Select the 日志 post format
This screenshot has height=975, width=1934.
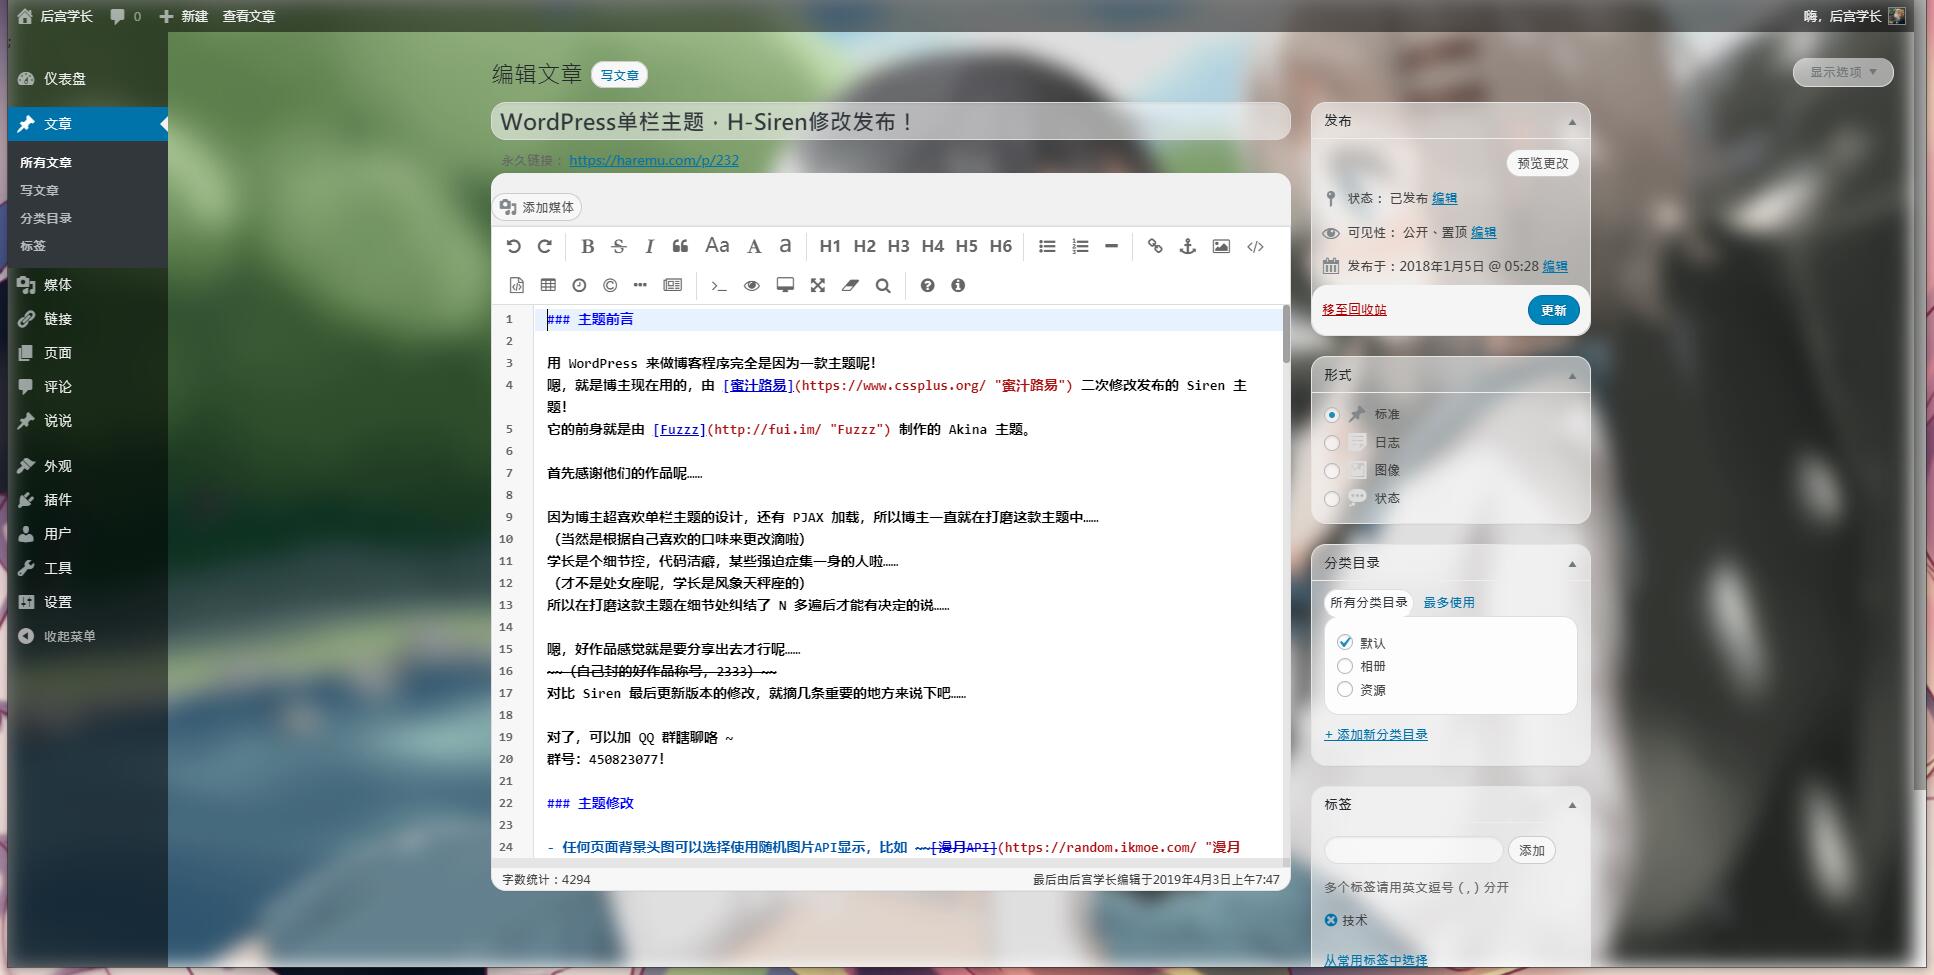pyautogui.click(x=1332, y=442)
